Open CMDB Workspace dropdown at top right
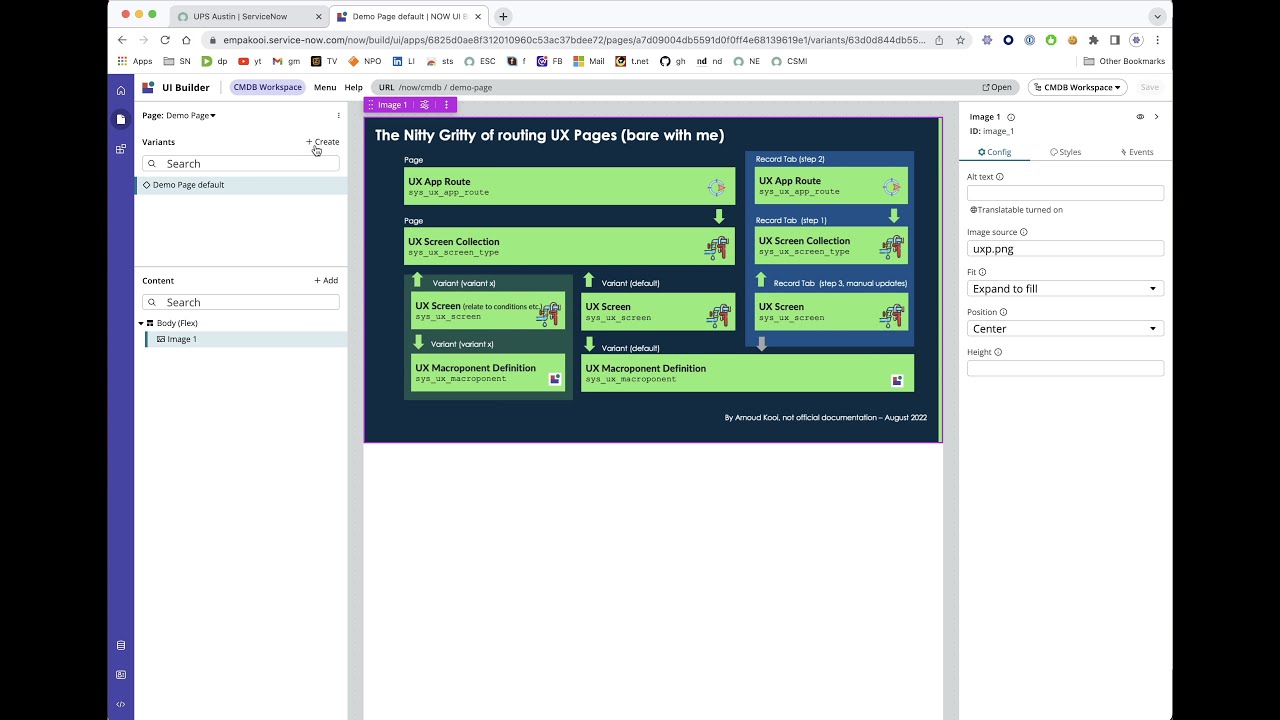The image size is (1280, 720). point(1077,87)
